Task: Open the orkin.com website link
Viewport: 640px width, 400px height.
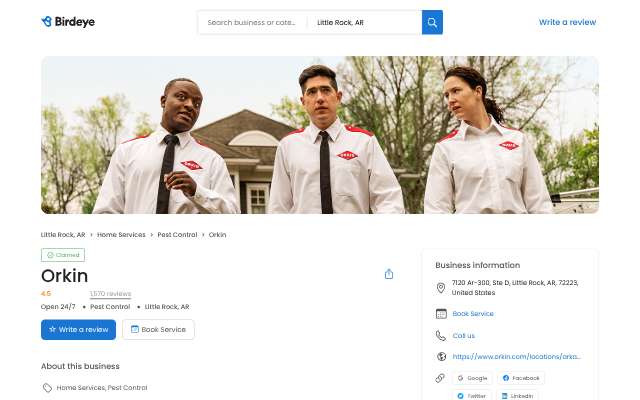Action: [516, 356]
